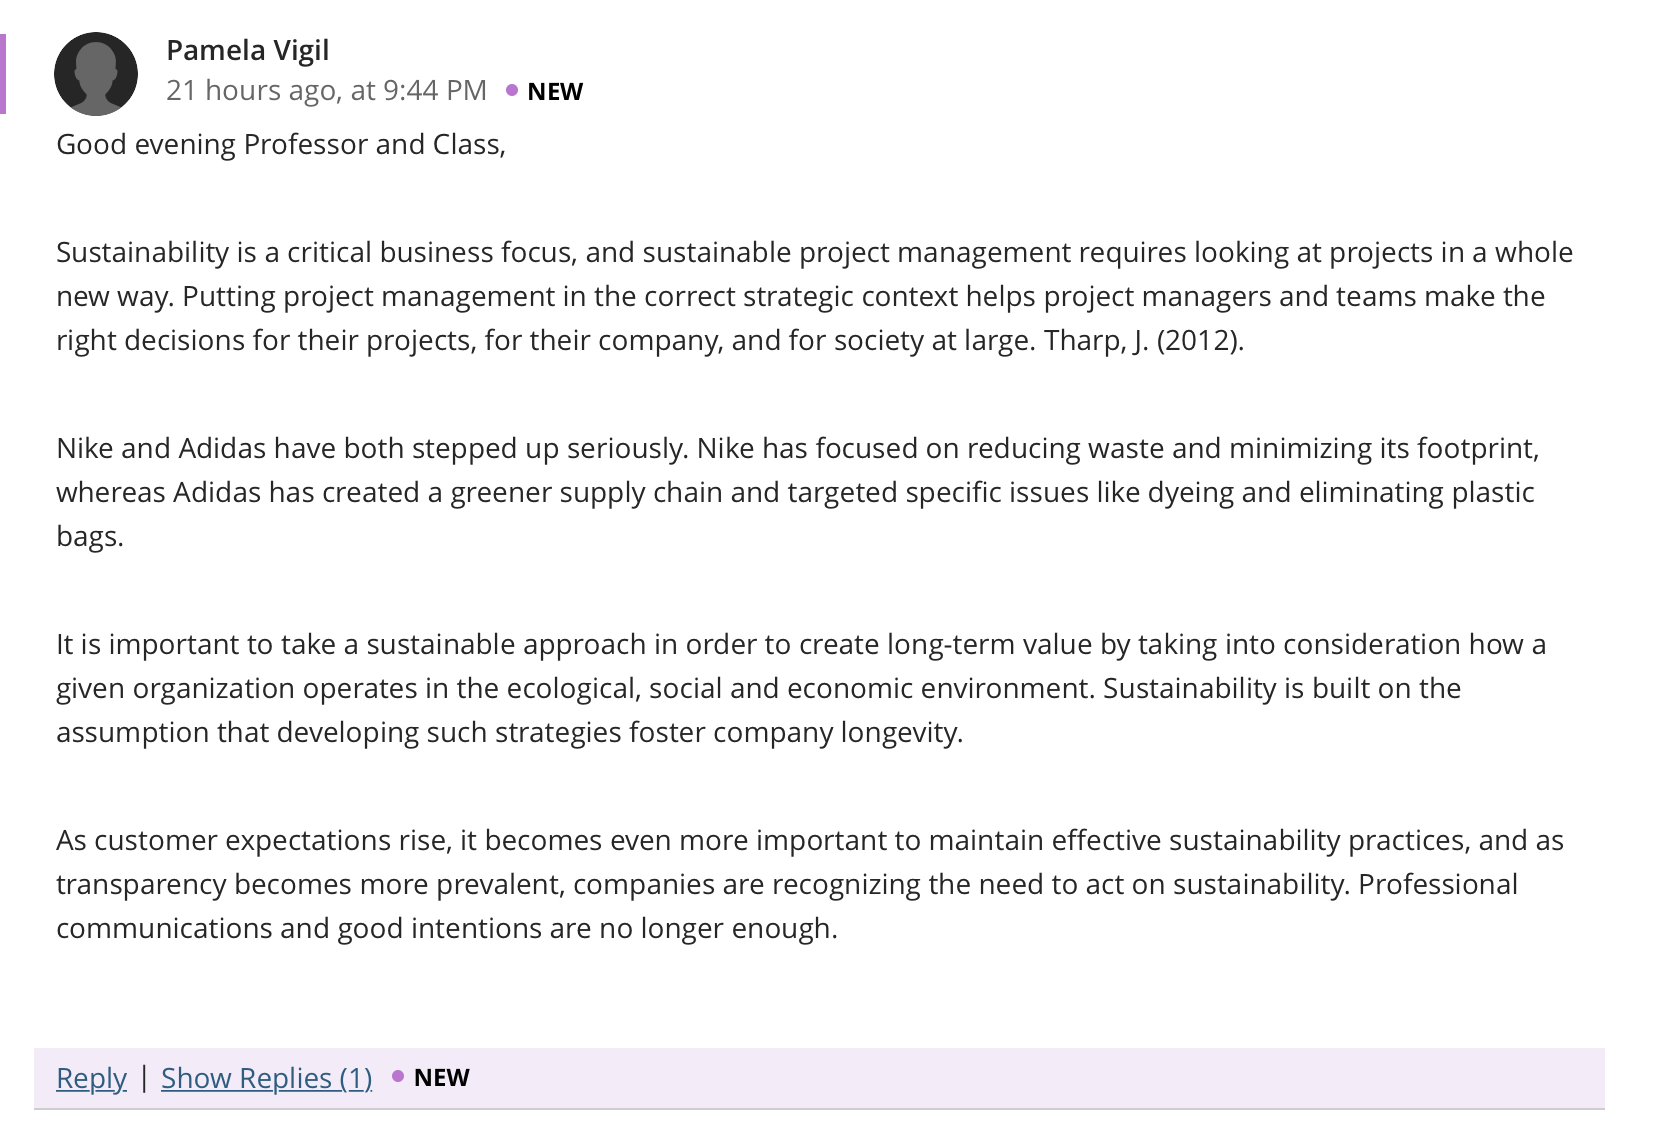Click the purple dot next to Show Replies
Viewport: 1656px width, 1126px height.
tap(398, 1076)
